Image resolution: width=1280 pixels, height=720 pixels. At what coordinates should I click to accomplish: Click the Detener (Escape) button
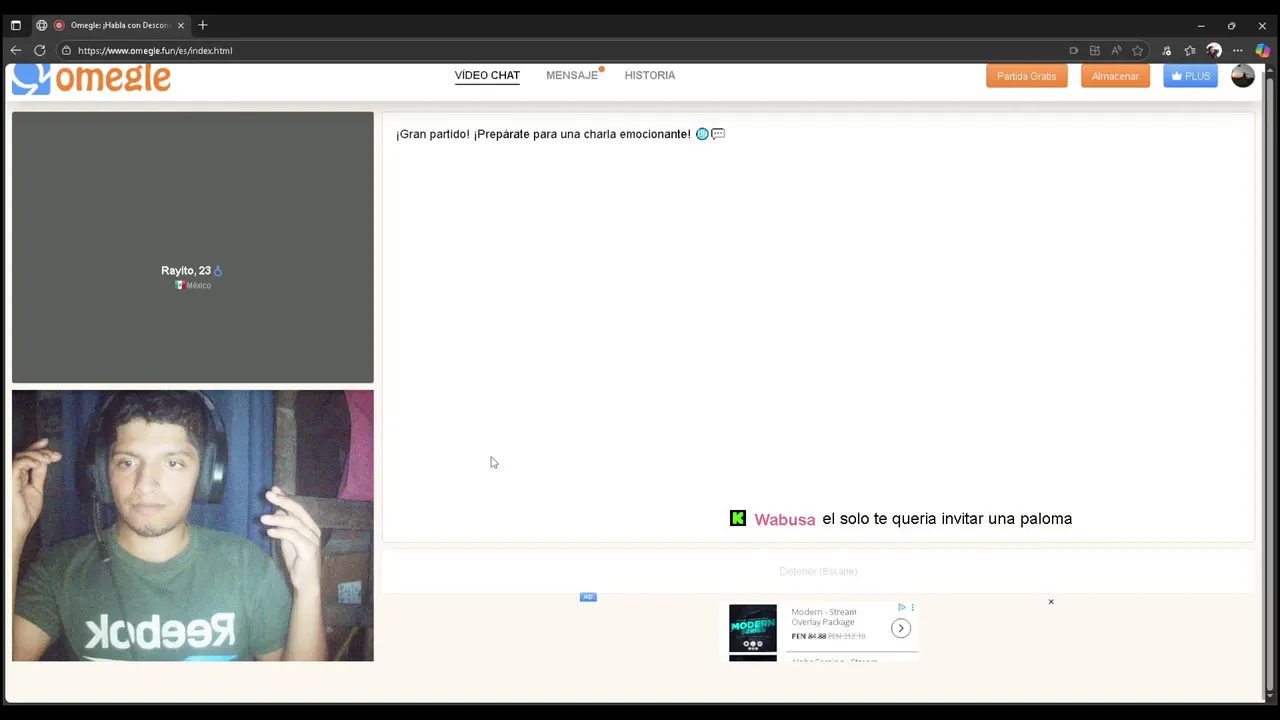(818, 571)
